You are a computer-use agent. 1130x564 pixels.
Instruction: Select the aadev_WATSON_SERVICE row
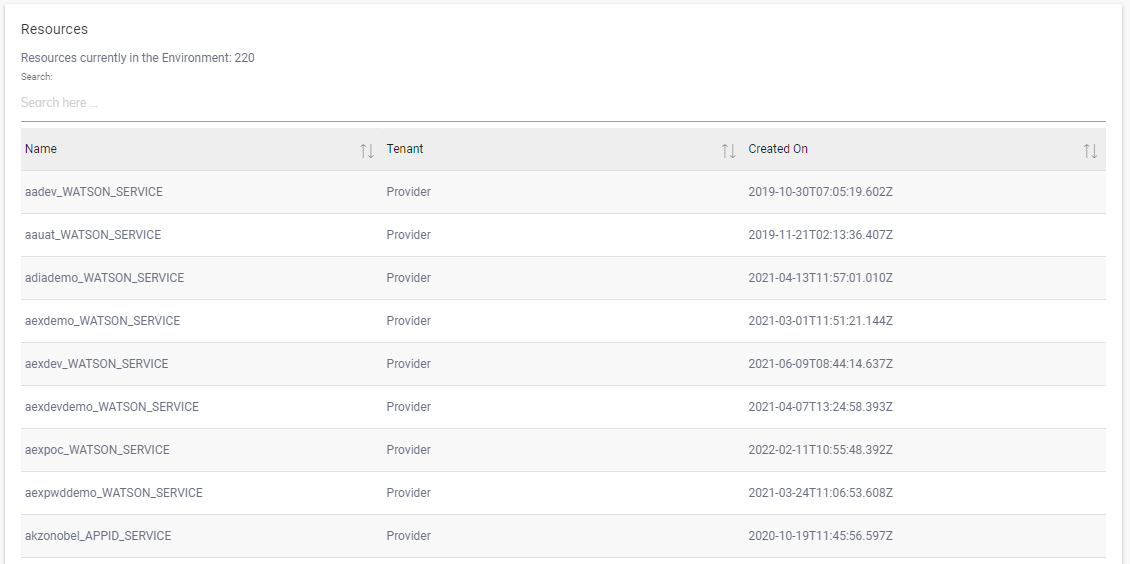point(94,192)
